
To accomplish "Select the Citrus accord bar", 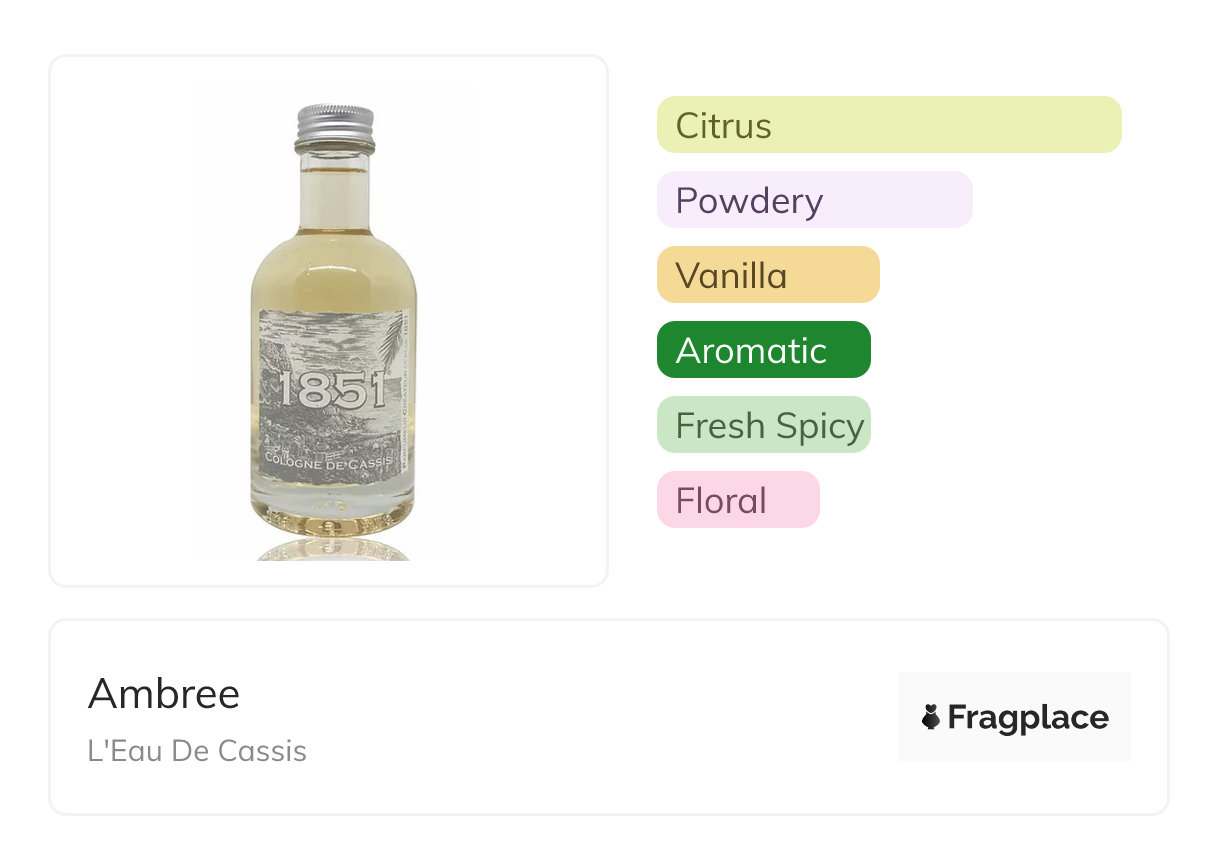I will (889, 125).
